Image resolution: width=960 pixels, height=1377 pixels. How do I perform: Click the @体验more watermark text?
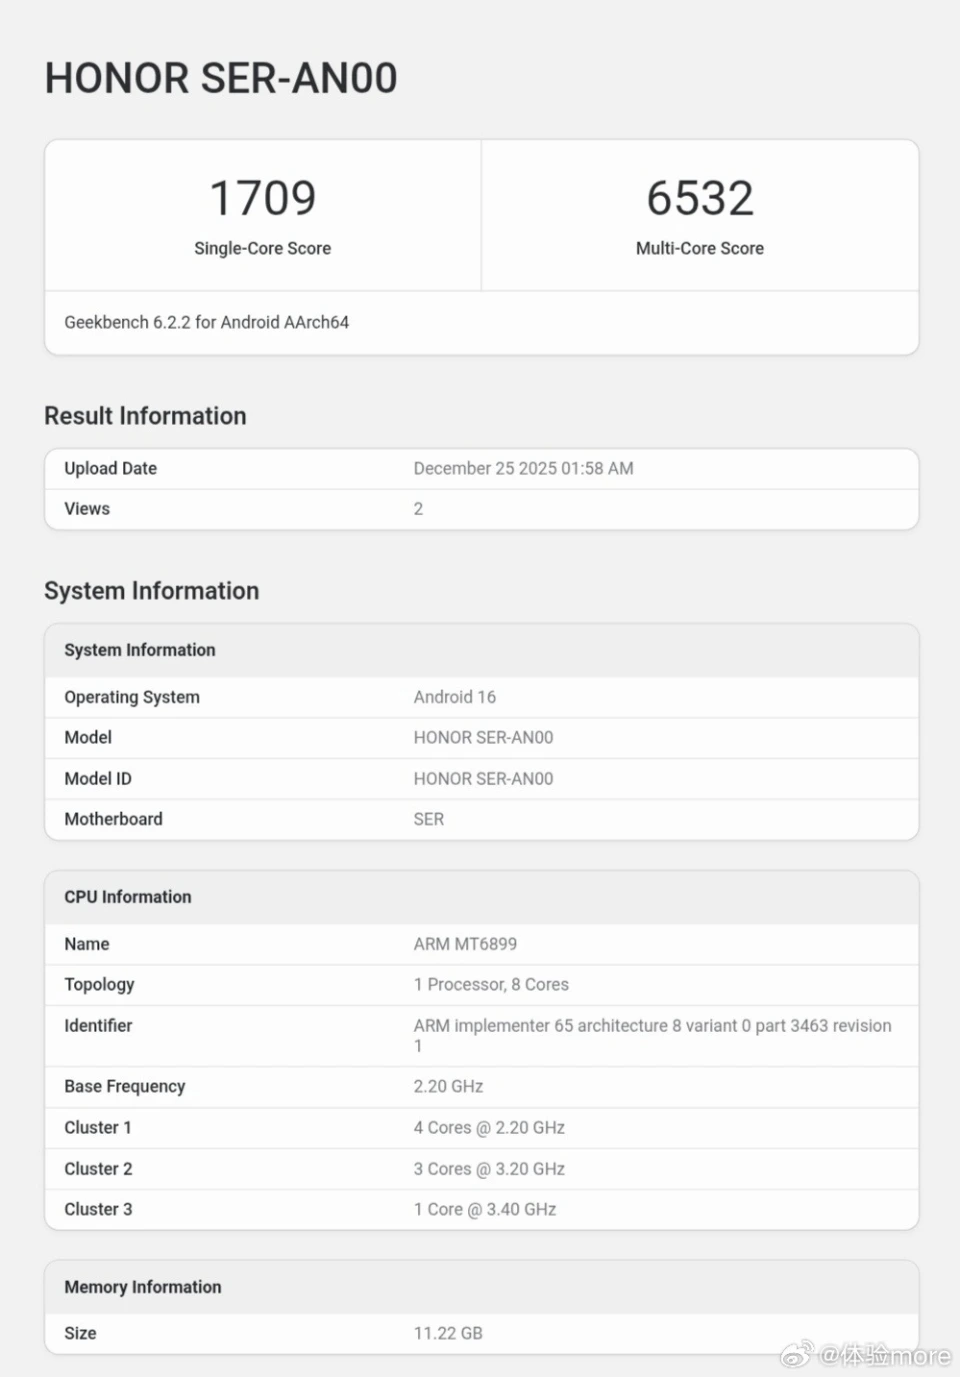885,1355
